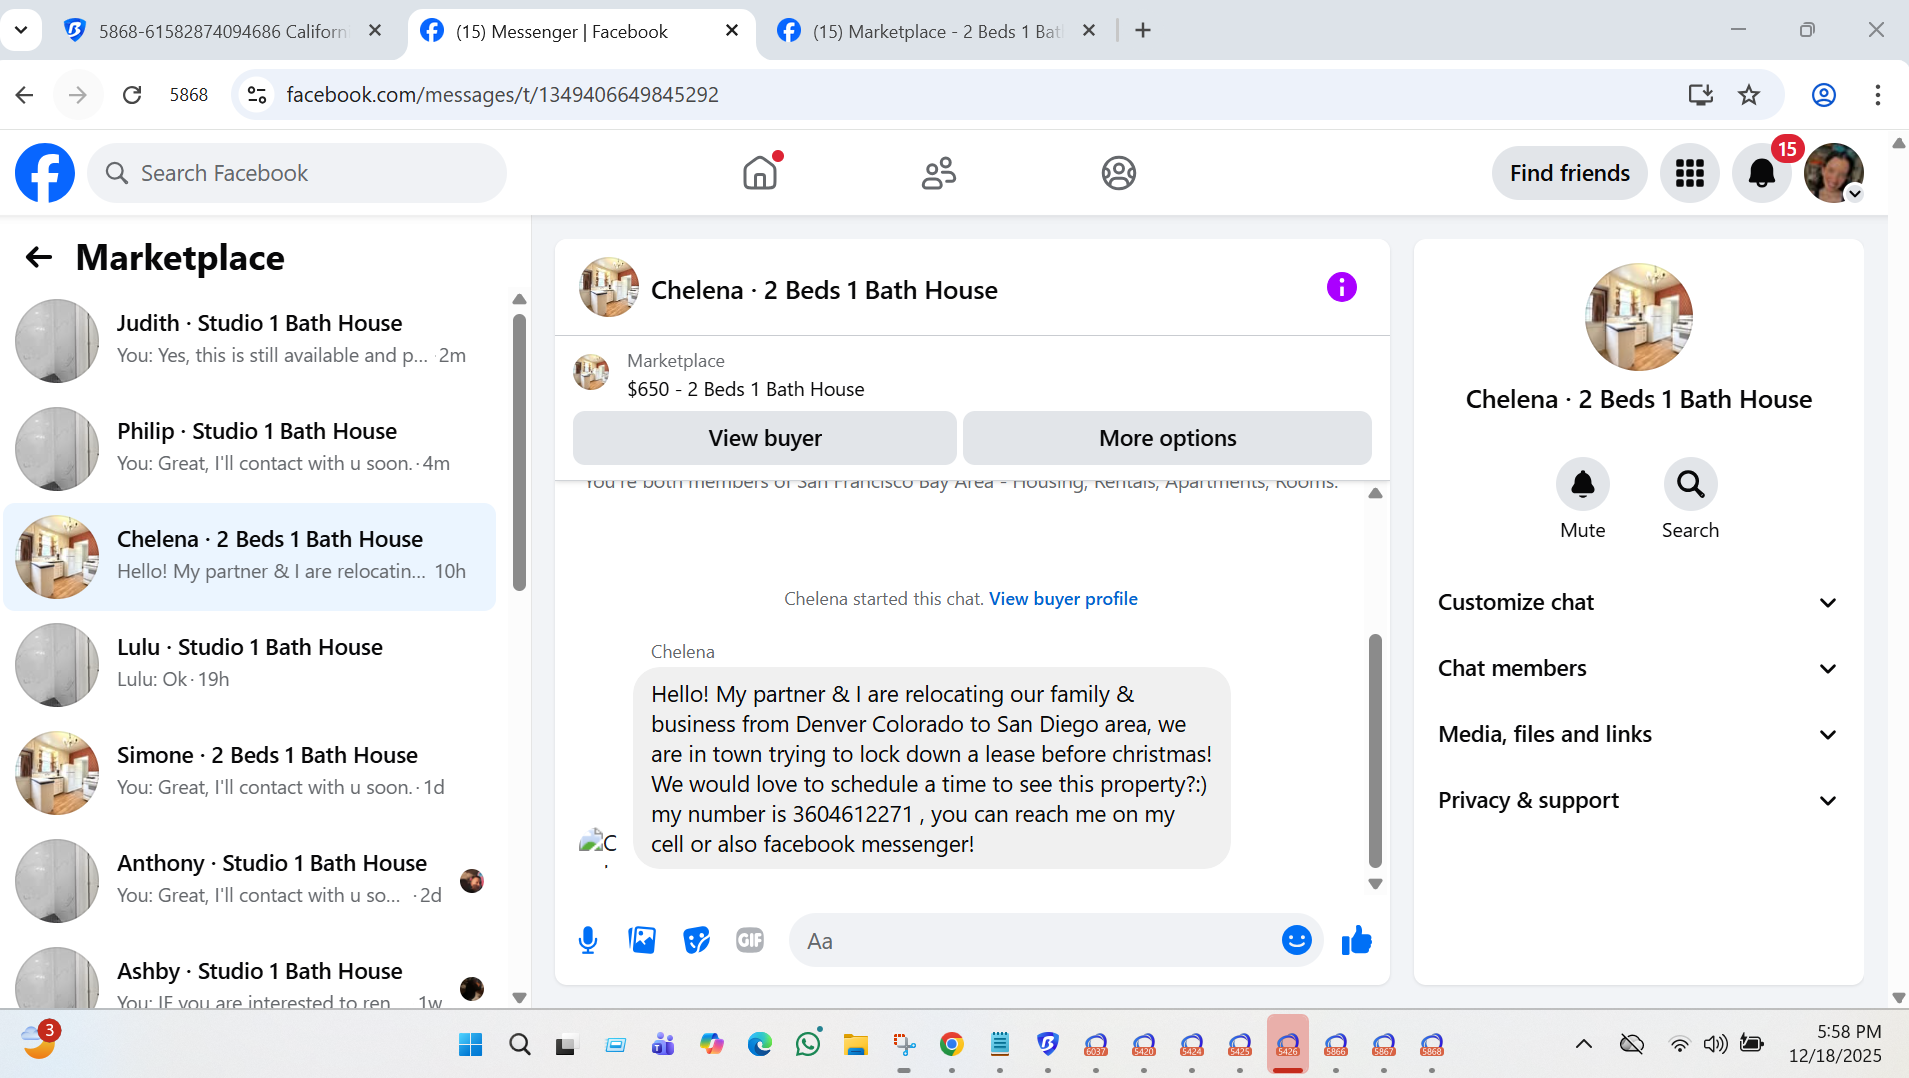The height and width of the screenshot is (1078, 1909).
Task: Attach a photo using the image icon
Action: (x=642, y=940)
